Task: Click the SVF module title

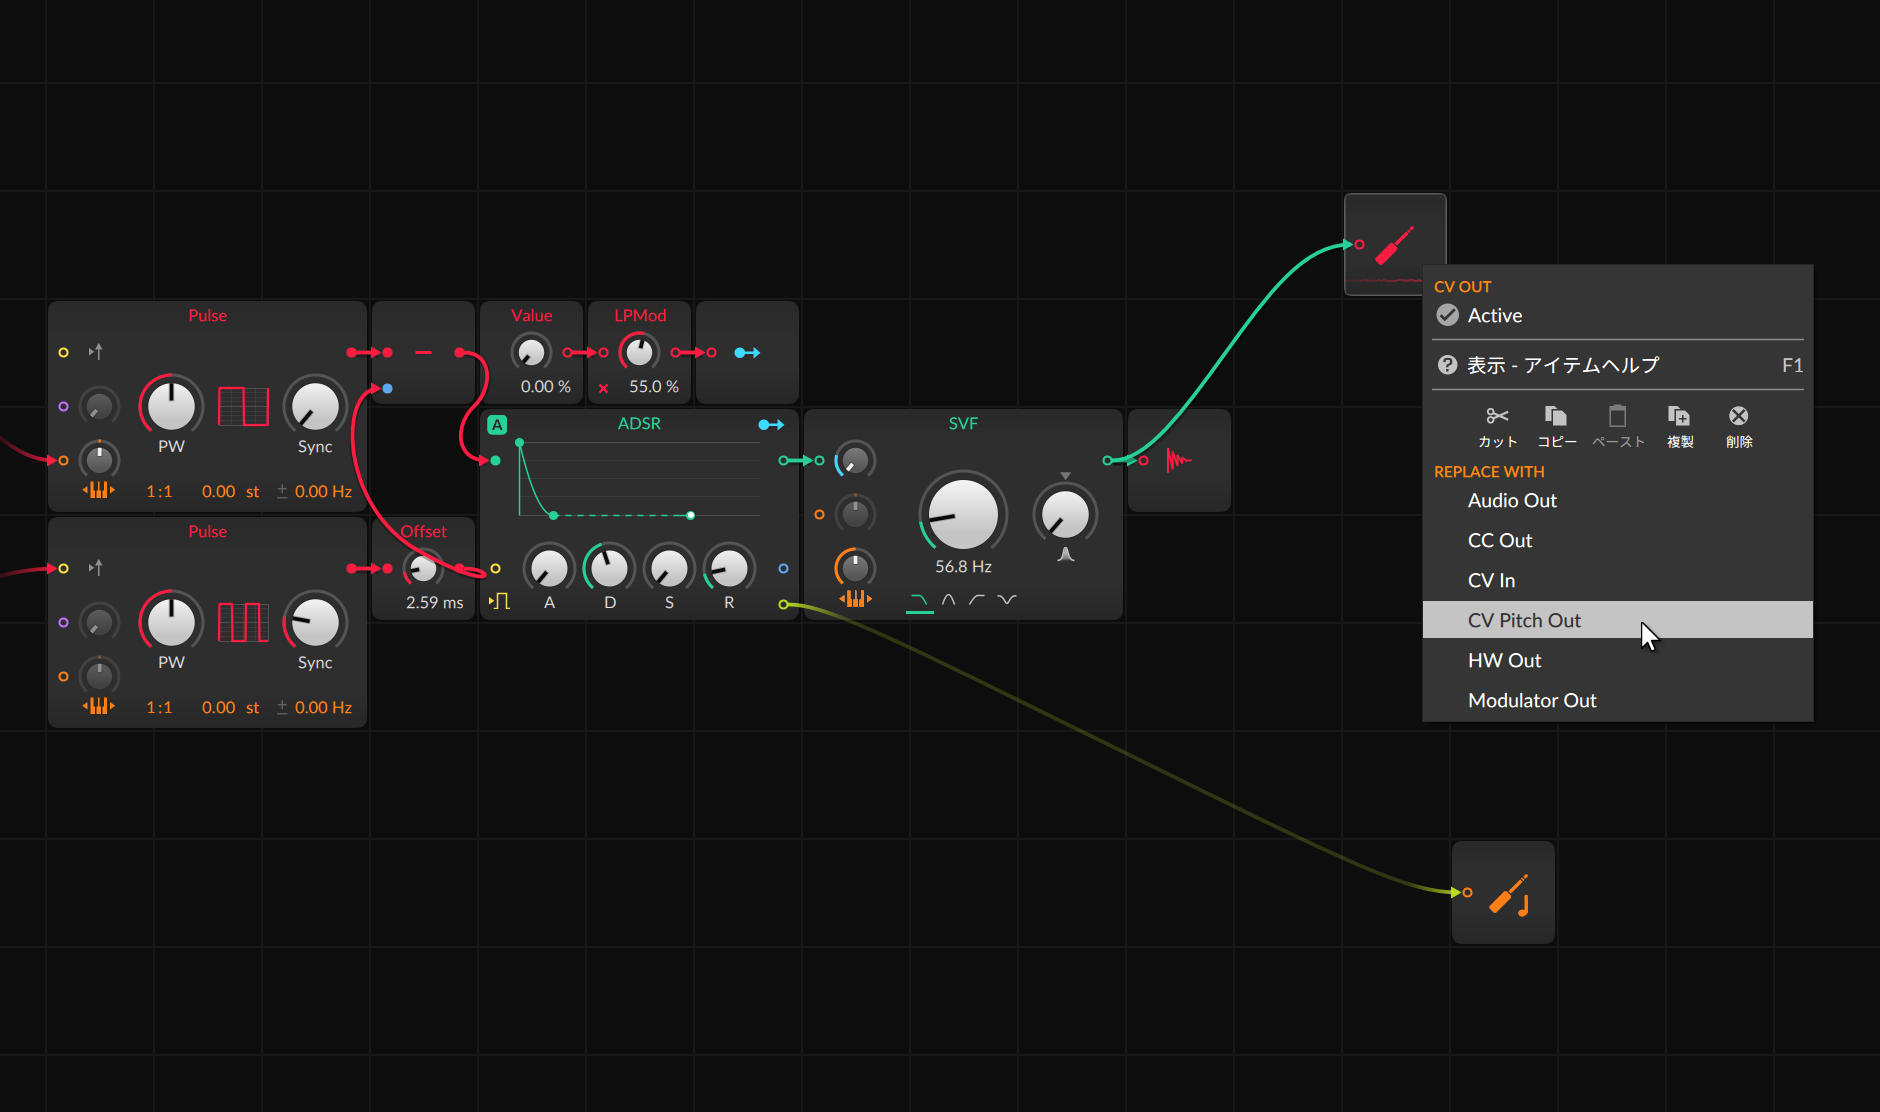Action: (963, 423)
